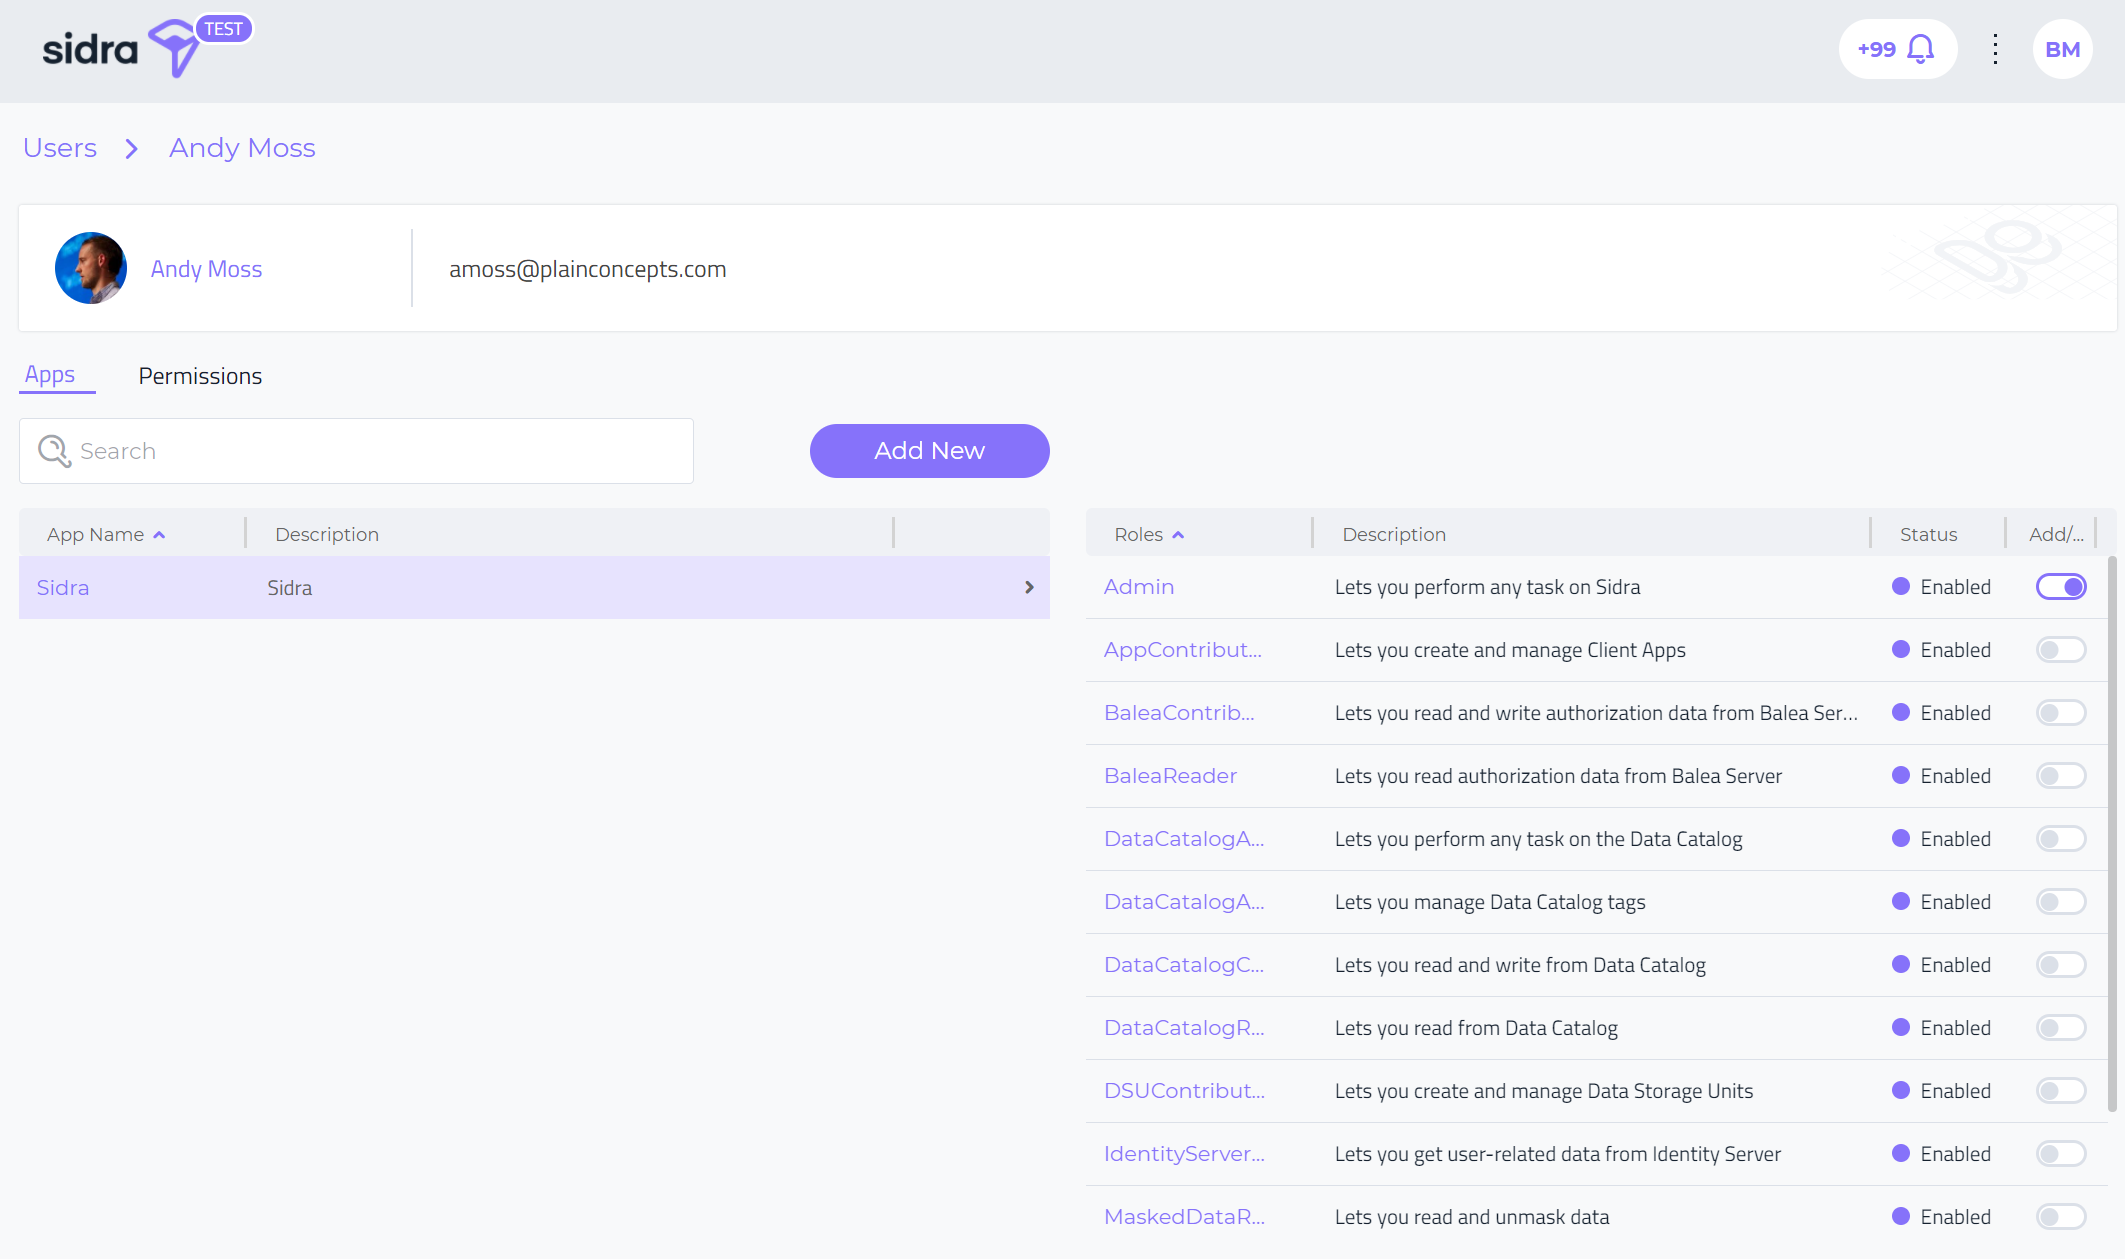Click Andy Moss profile photo

[91, 268]
